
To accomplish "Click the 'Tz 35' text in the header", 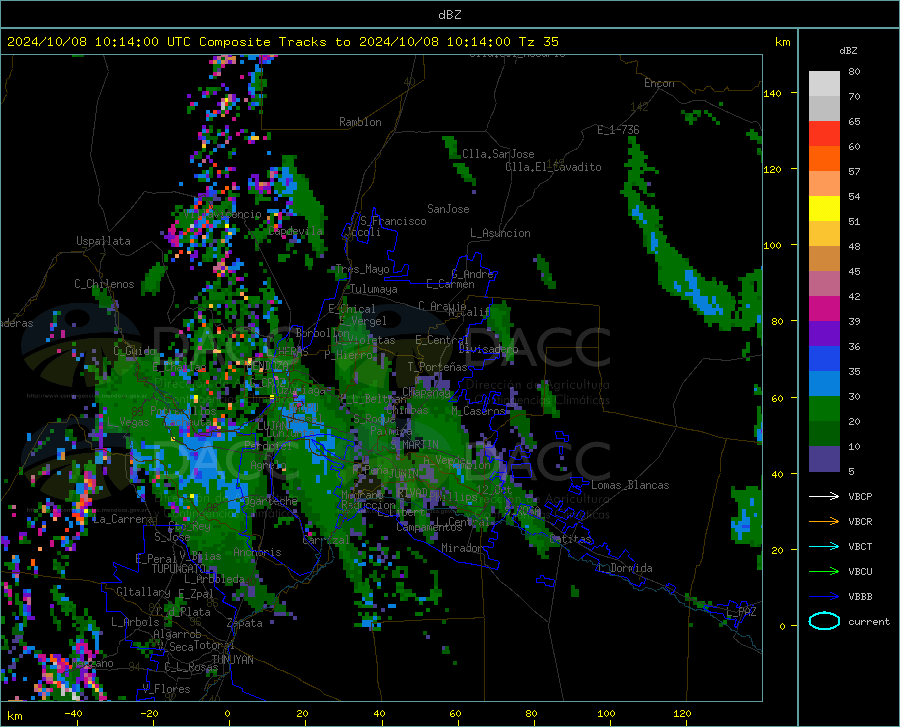I will click(x=538, y=42).
